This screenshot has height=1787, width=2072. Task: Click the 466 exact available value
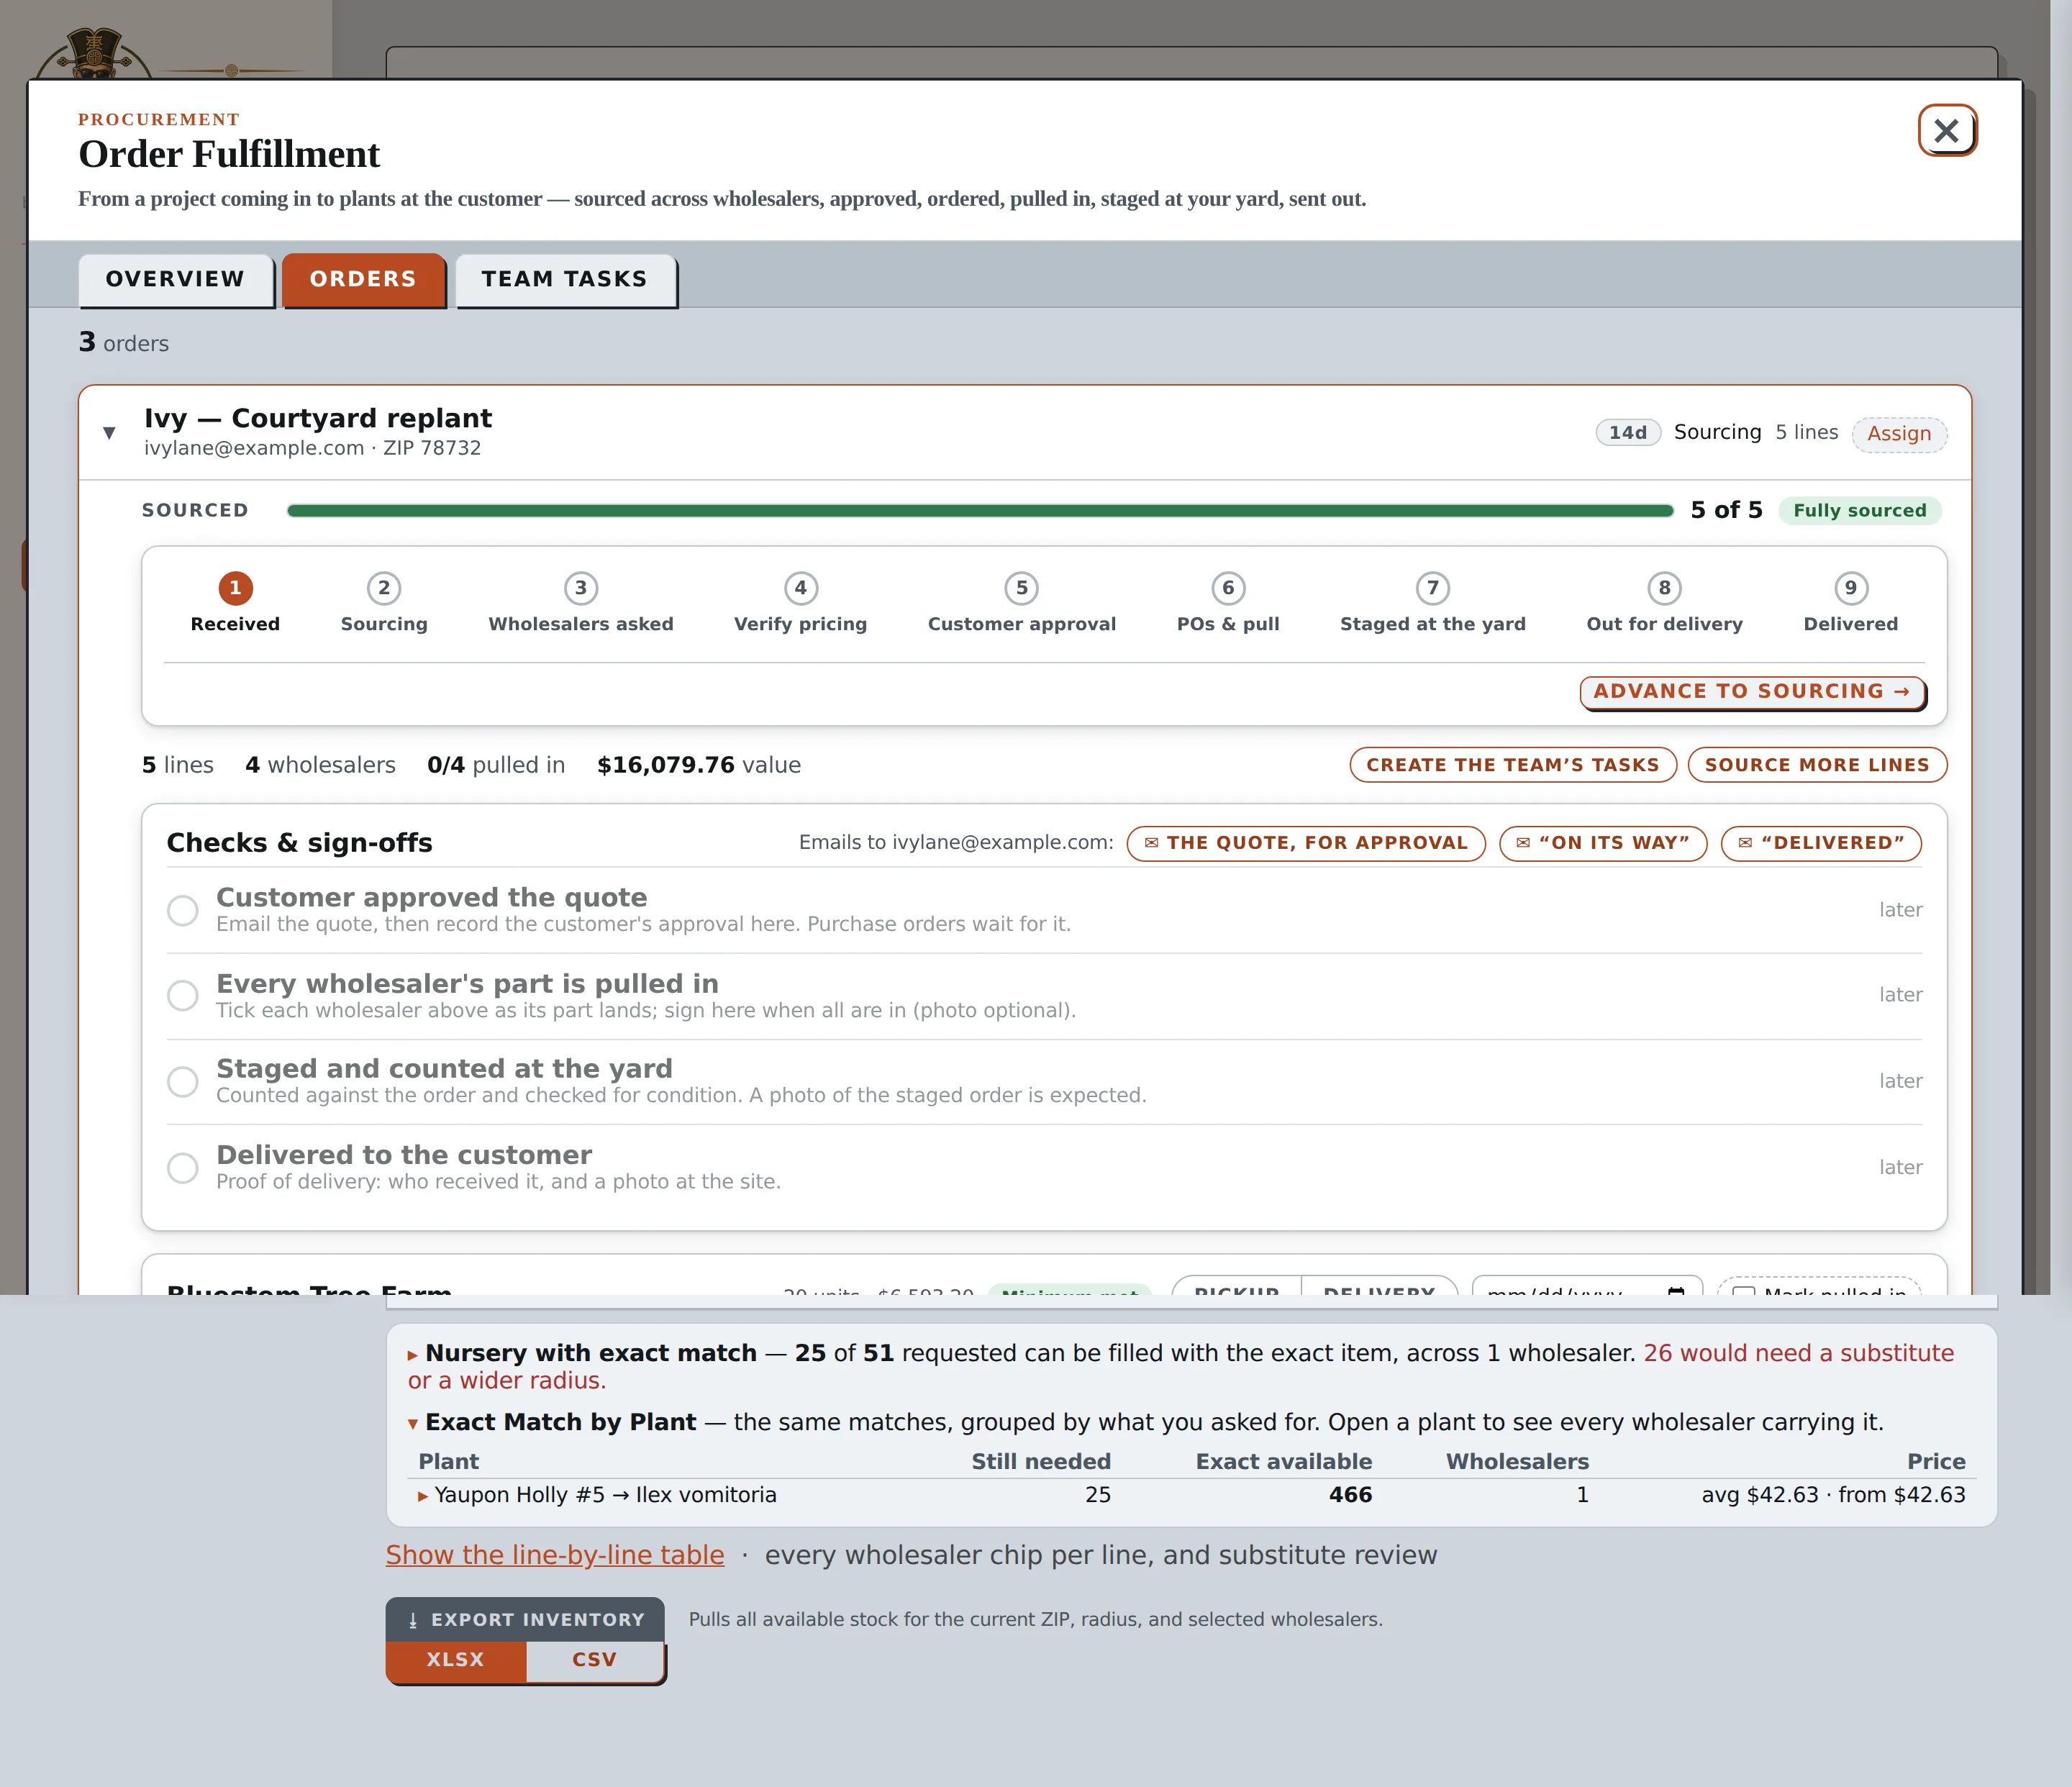1350,1495
